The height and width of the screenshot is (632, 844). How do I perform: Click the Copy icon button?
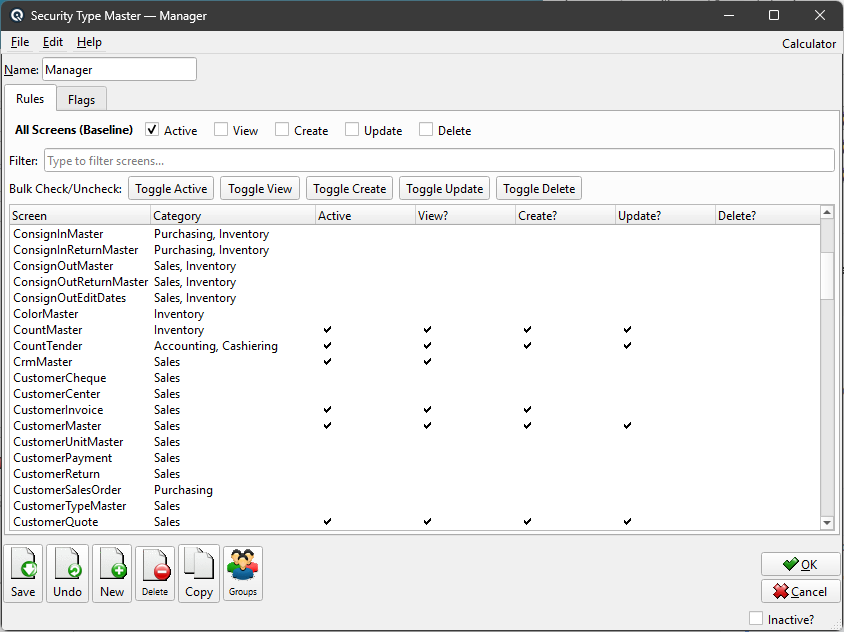point(199,573)
